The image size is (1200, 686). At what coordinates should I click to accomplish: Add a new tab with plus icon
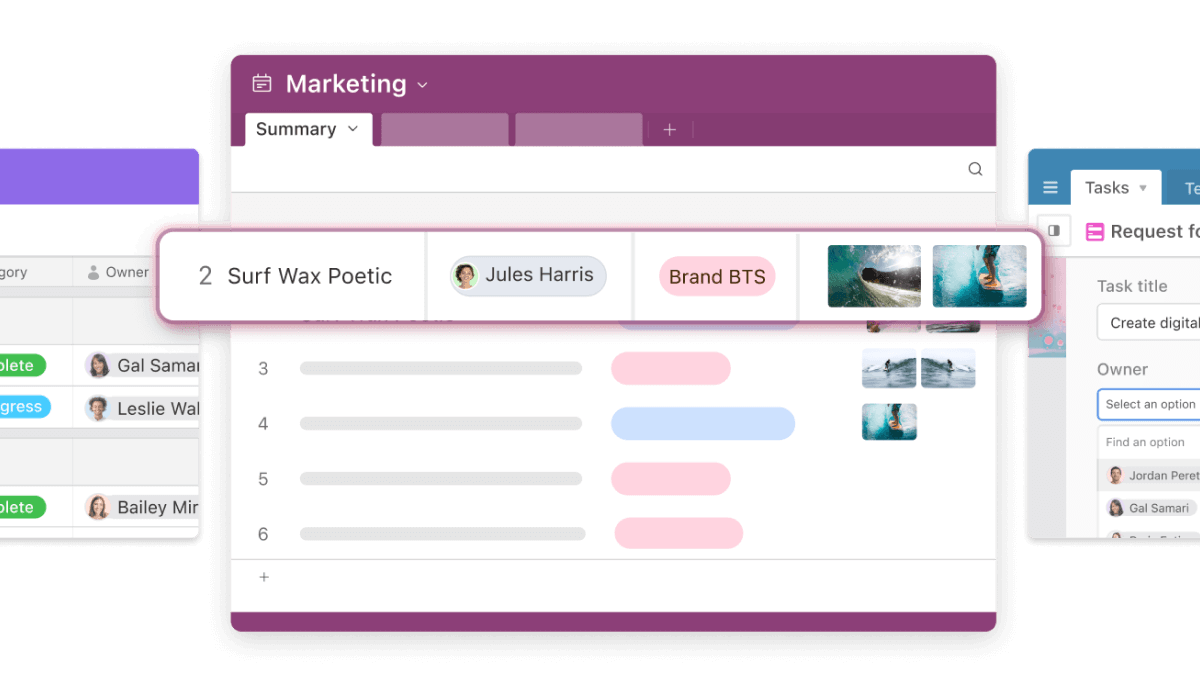click(670, 129)
